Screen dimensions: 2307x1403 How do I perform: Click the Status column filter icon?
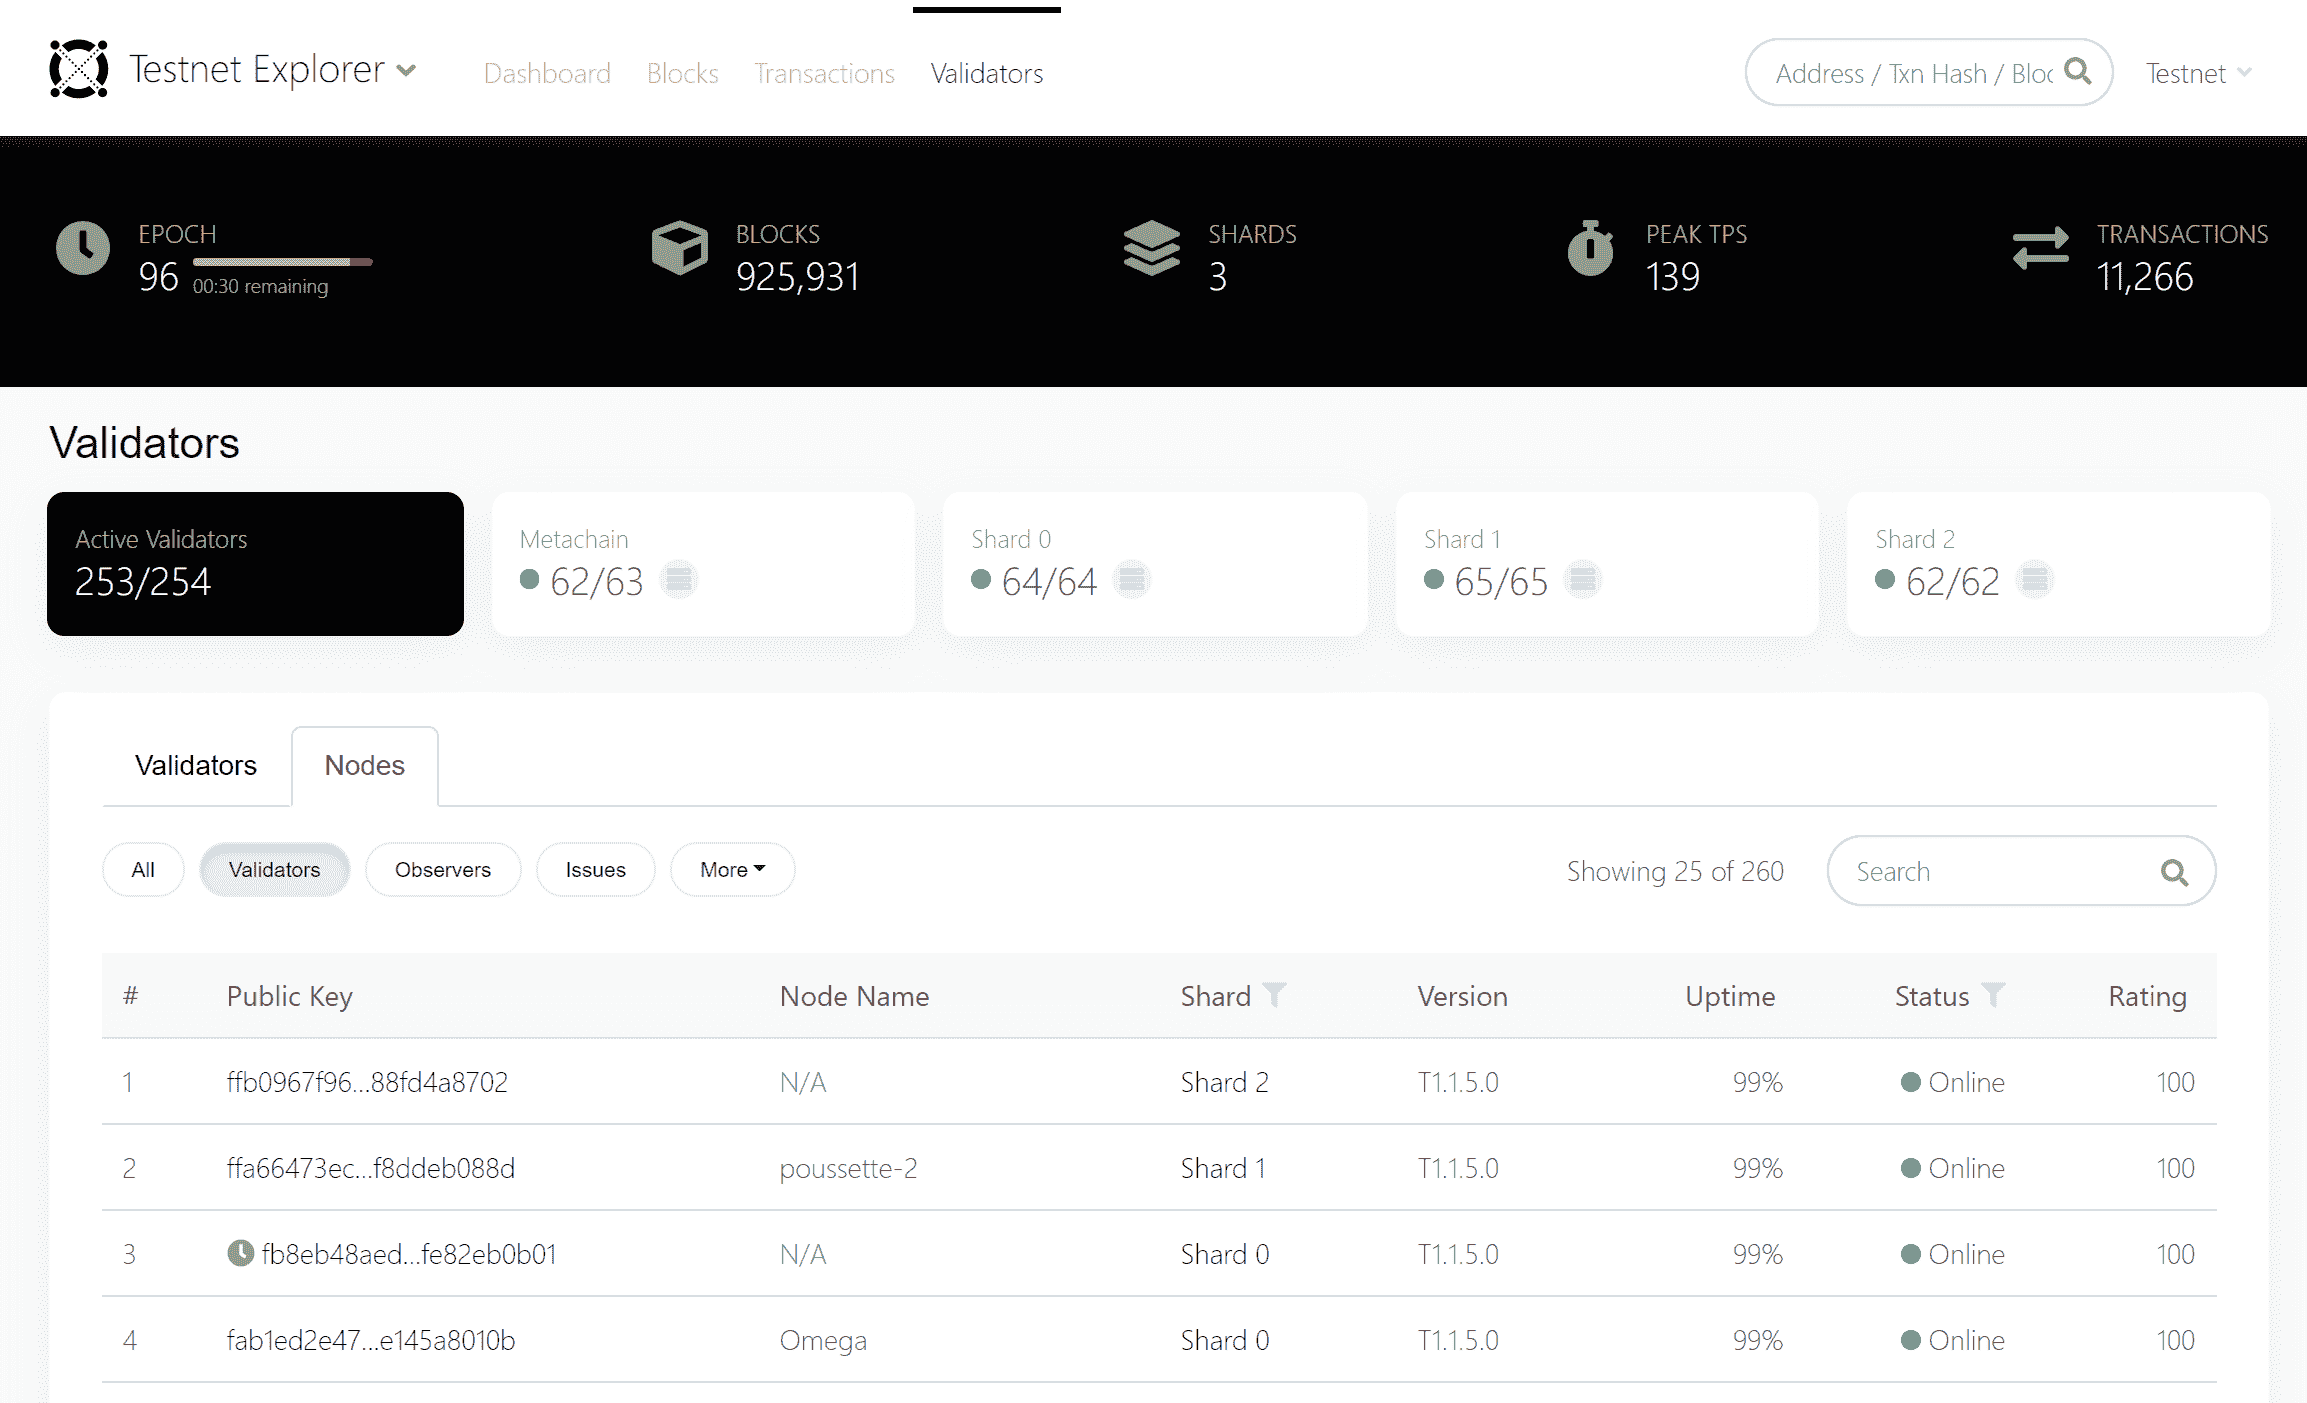1993,995
